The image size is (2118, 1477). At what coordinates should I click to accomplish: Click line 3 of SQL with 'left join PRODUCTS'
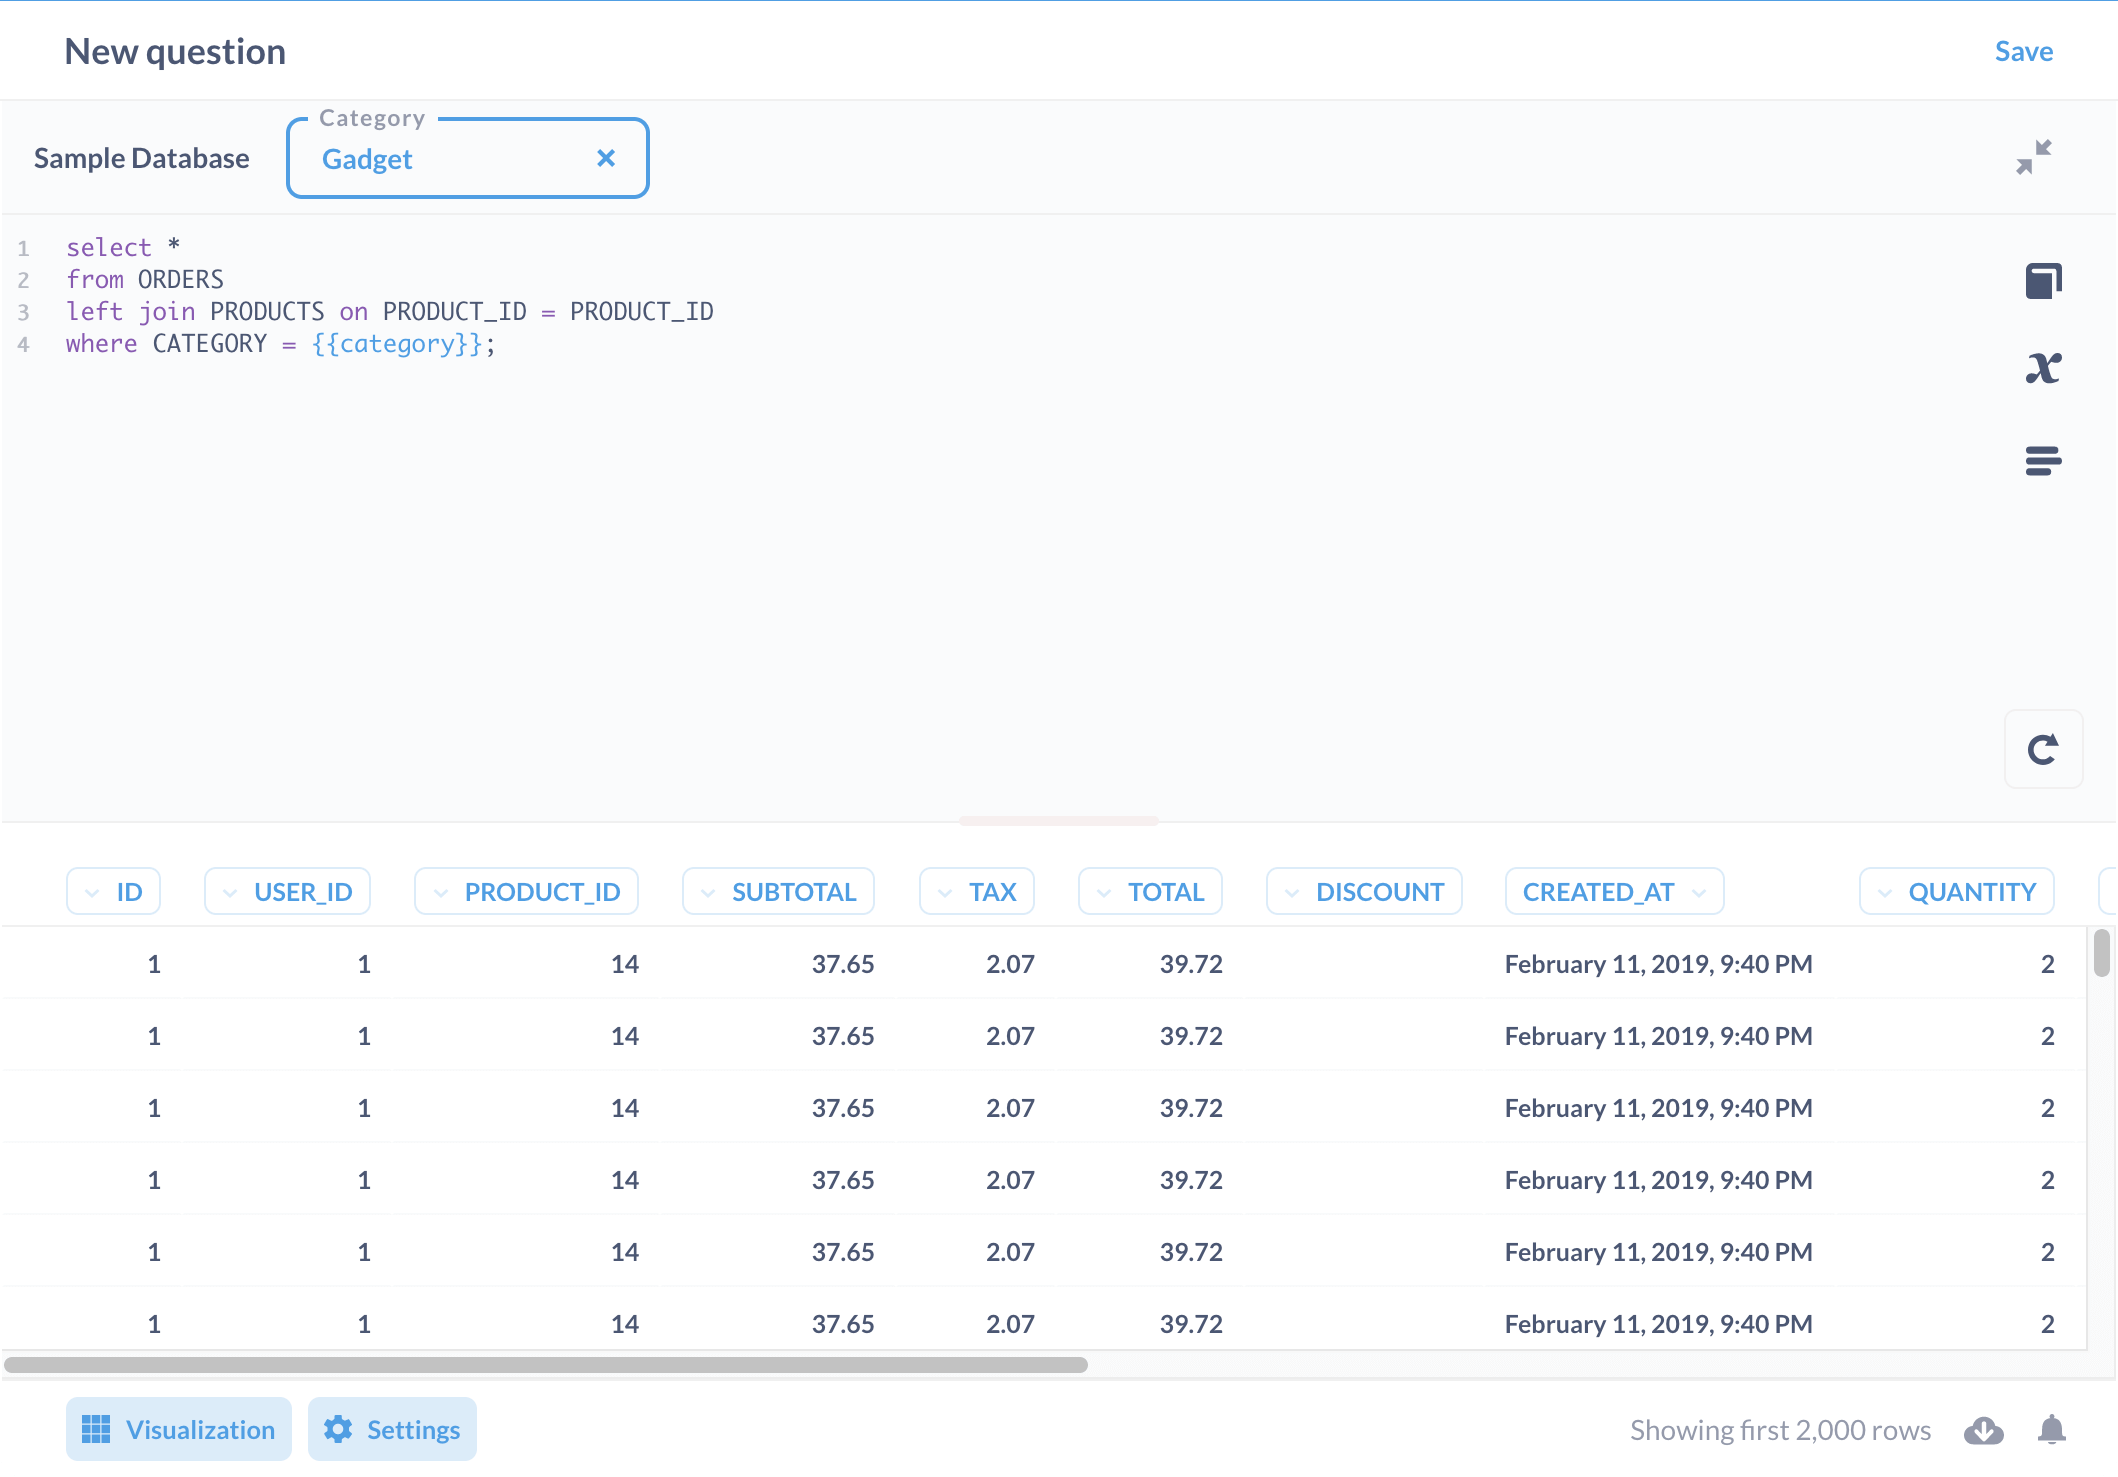(389, 311)
